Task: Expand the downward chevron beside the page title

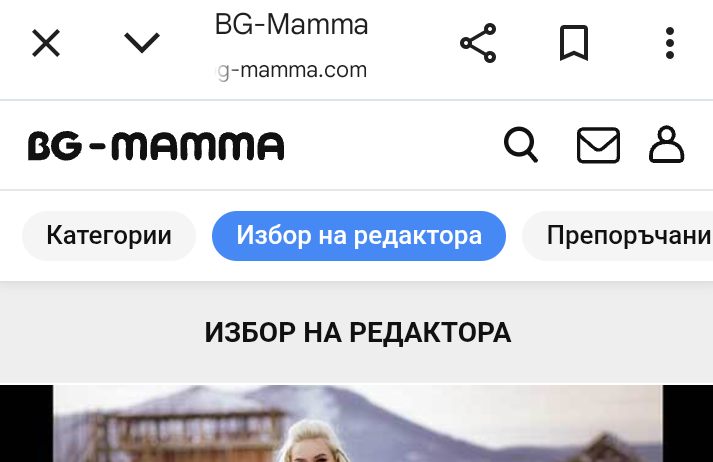Action: coord(142,43)
